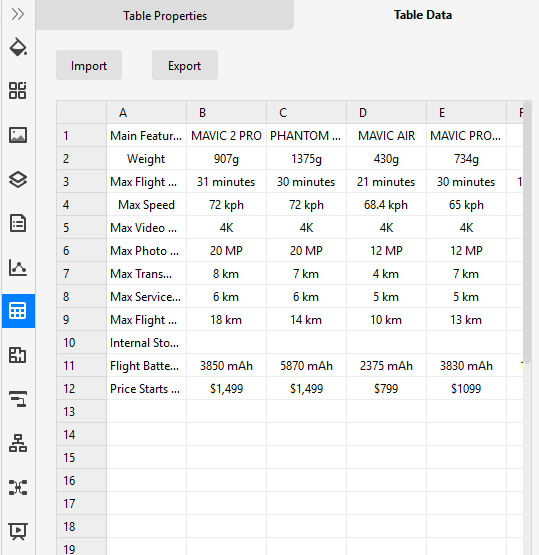The width and height of the screenshot is (539, 555).
Task: Select the '734g' cell
Action: [x=466, y=159]
